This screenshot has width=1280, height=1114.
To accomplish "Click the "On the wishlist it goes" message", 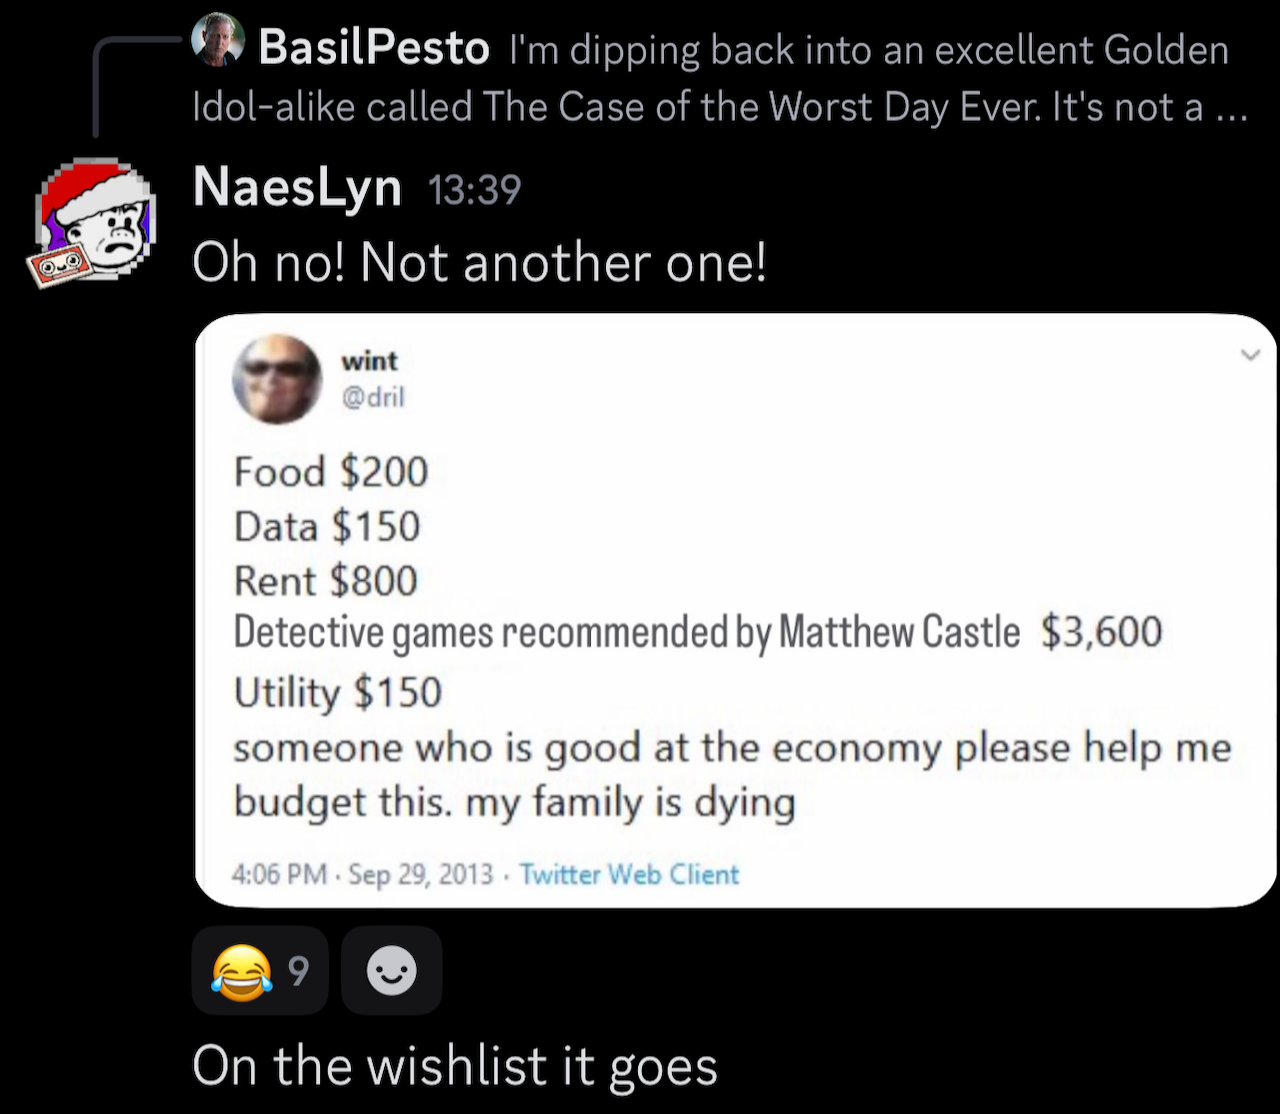I will coord(454,1066).
